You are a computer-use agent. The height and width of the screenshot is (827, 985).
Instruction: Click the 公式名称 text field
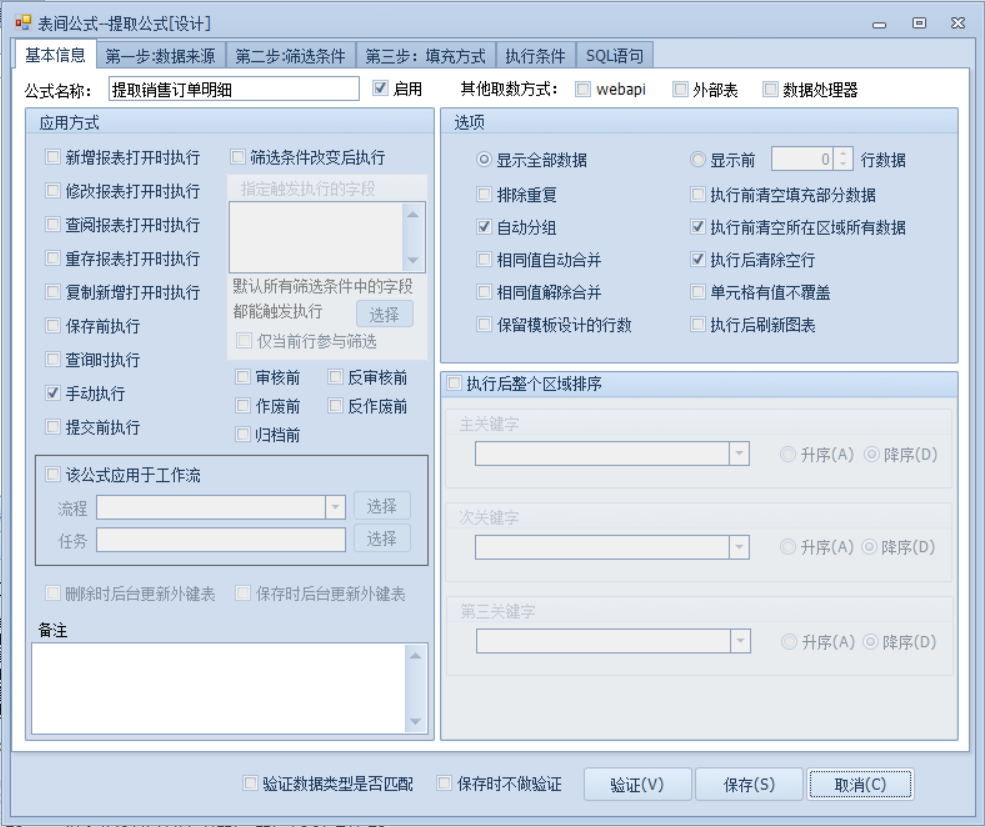233,89
